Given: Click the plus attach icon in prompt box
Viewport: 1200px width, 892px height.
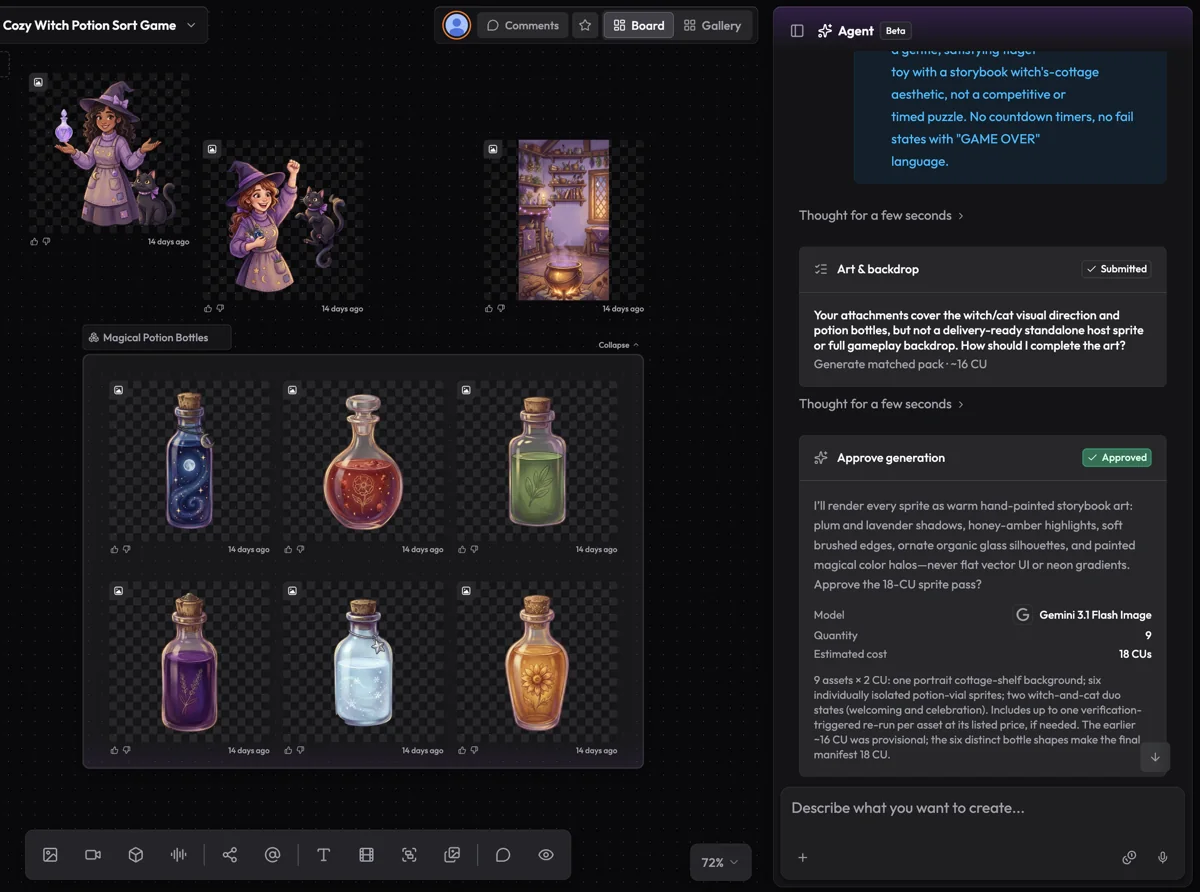Looking at the screenshot, I should [802, 857].
